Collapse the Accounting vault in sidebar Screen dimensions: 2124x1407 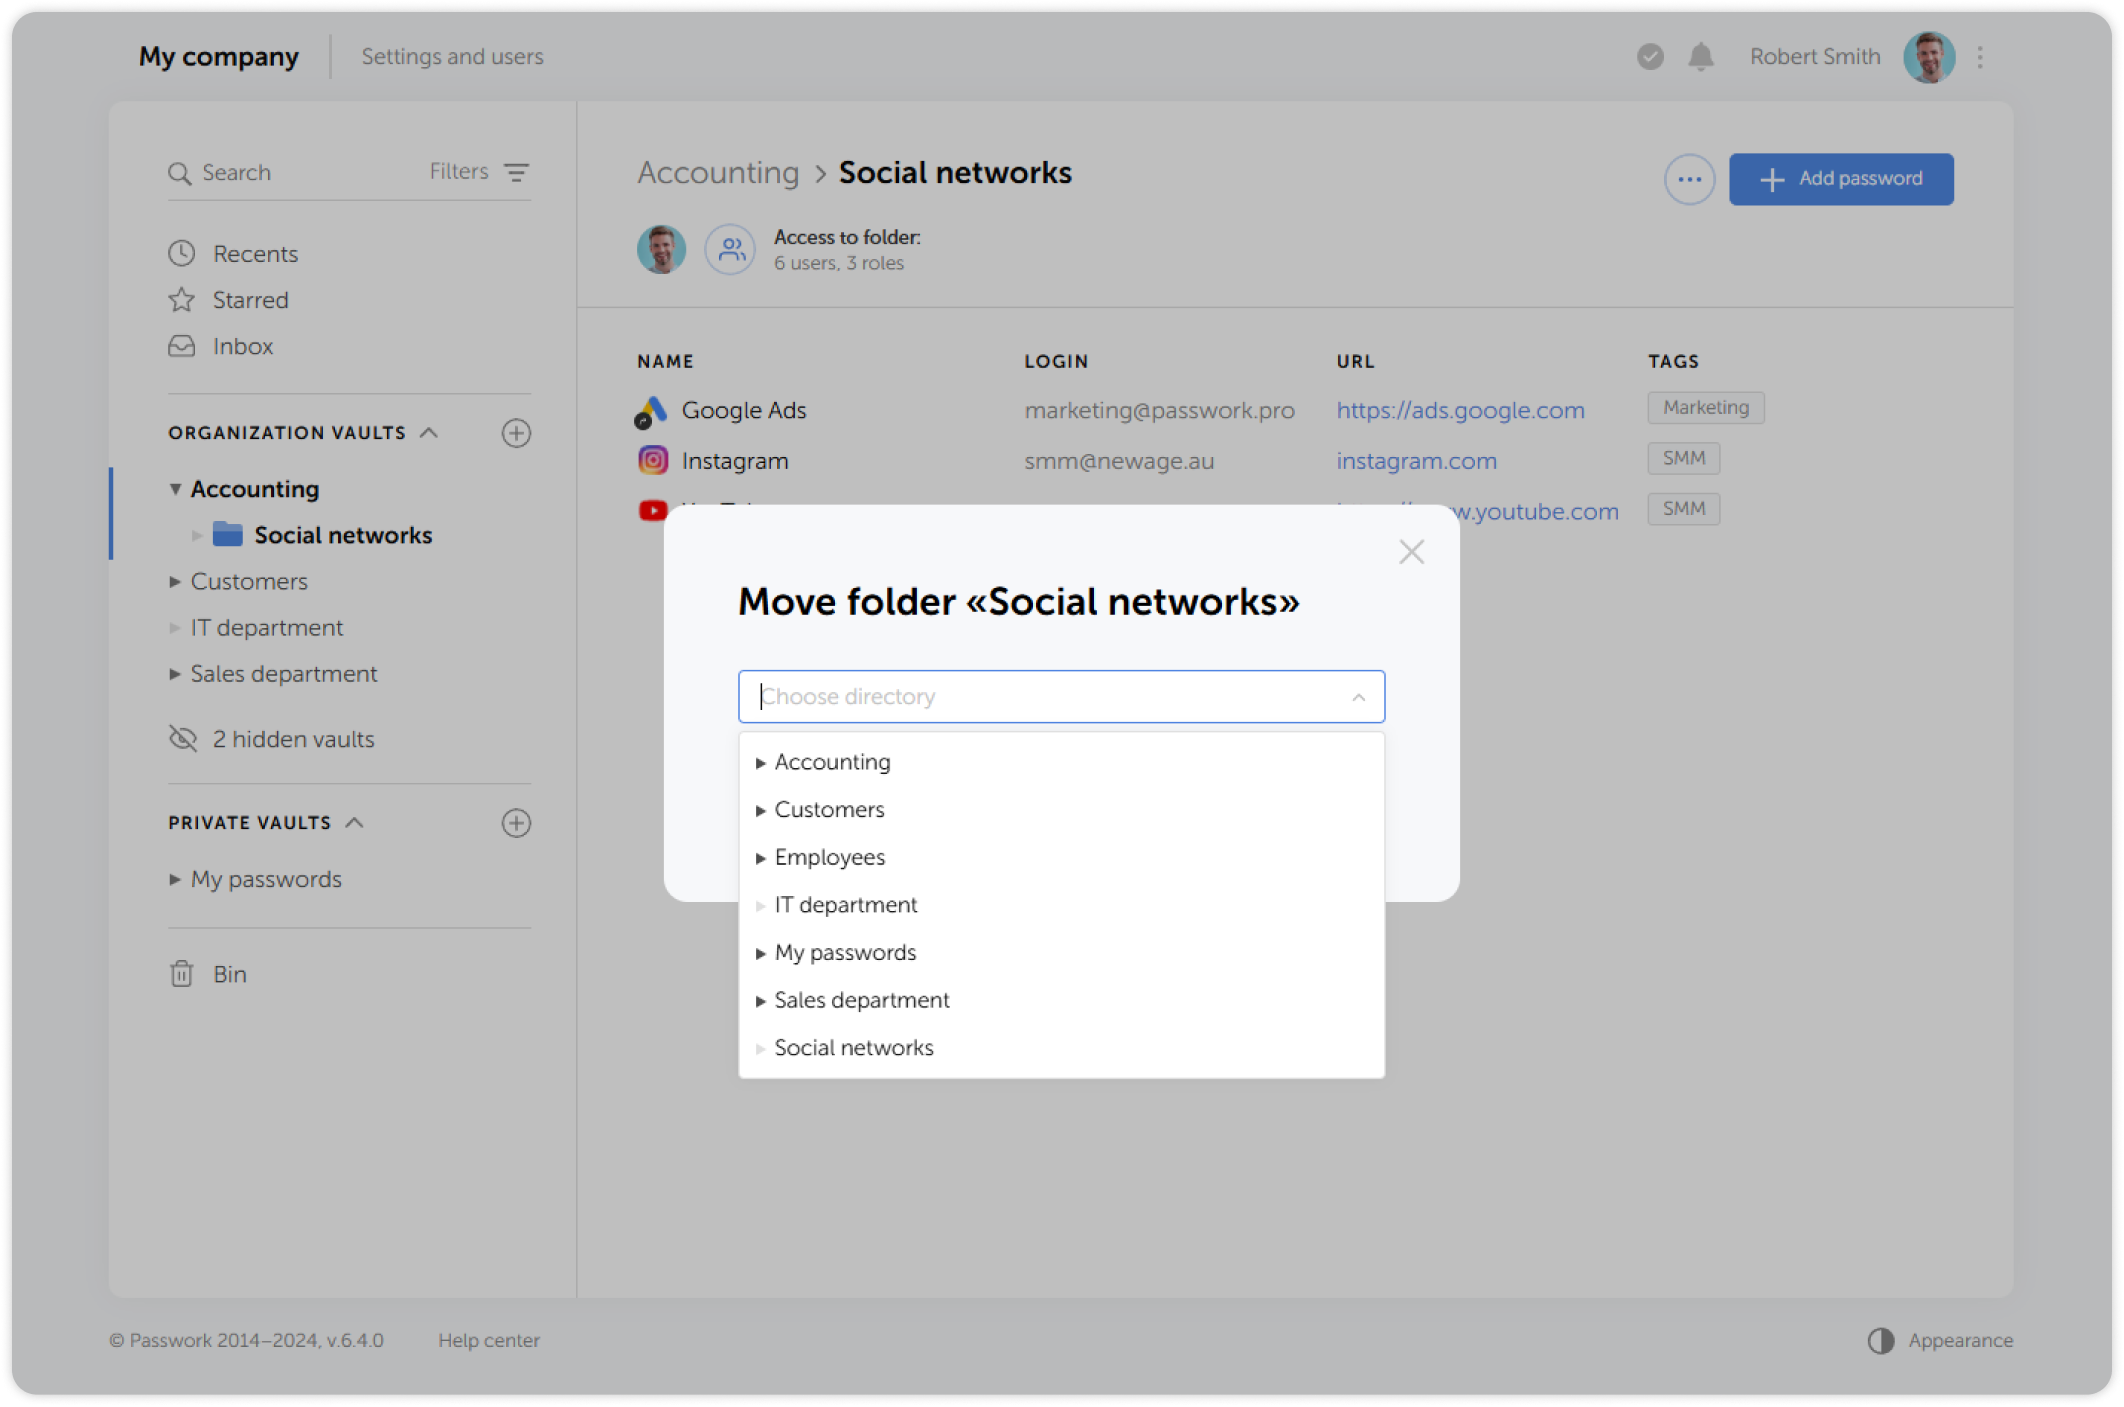click(176, 489)
